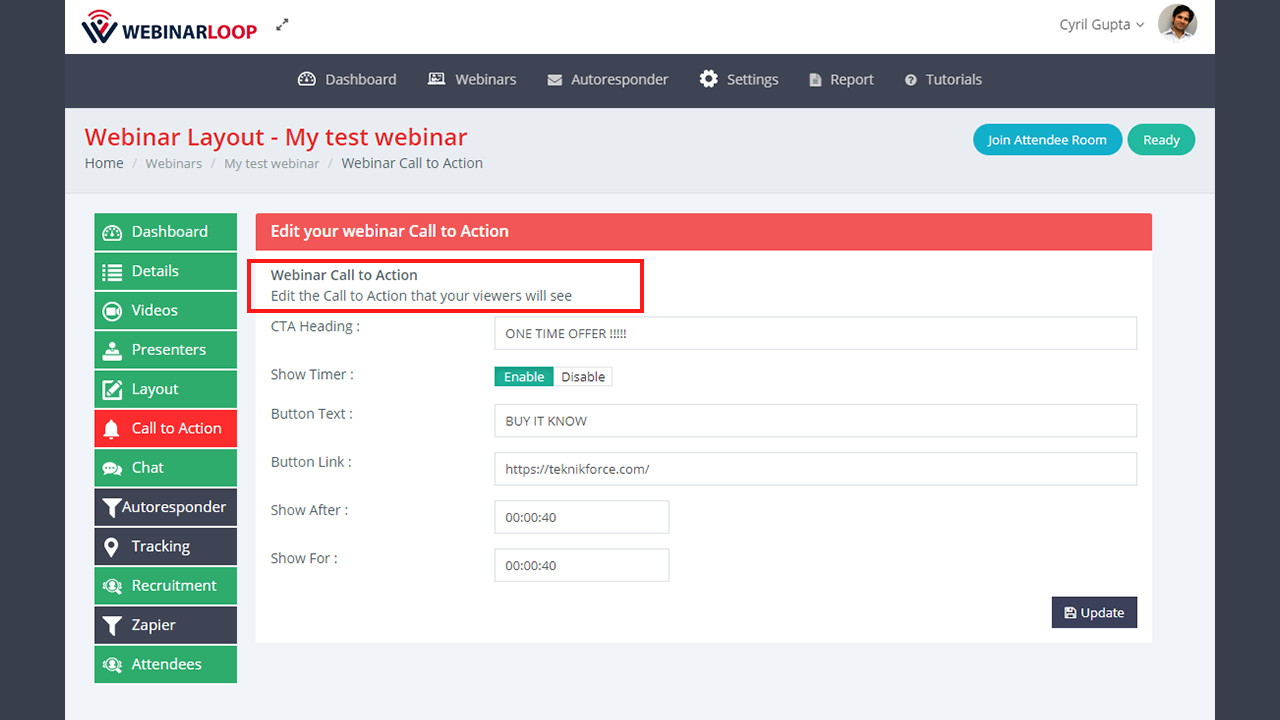This screenshot has height=720, width=1280.
Task: Open the Cyril Gupta user dropdown
Action: click(x=1101, y=25)
